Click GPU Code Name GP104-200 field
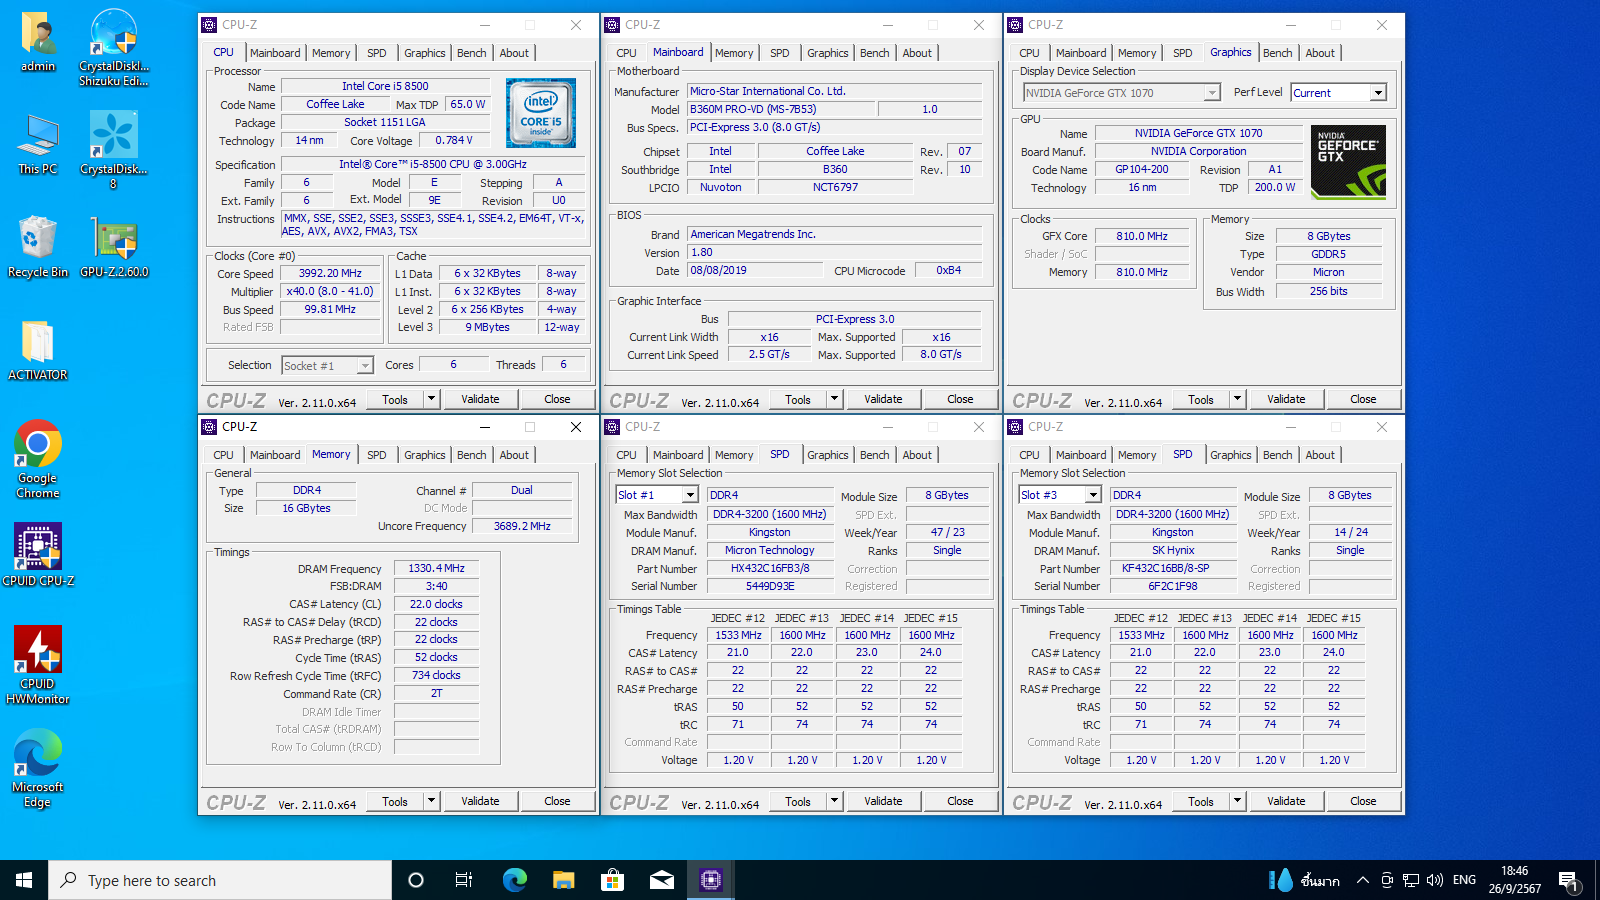The width and height of the screenshot is (1600, 900). click(1142, 170)
